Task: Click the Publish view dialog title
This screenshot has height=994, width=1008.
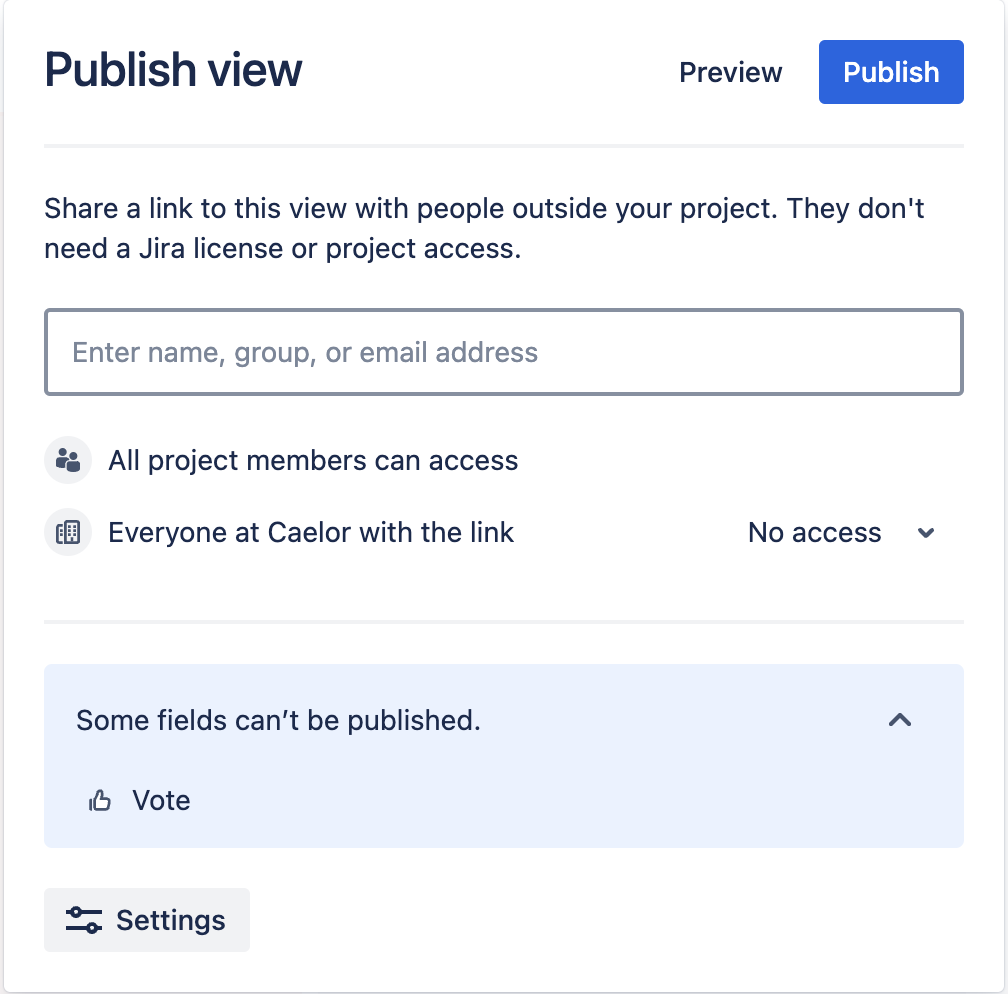Action: tap(172, 70)
